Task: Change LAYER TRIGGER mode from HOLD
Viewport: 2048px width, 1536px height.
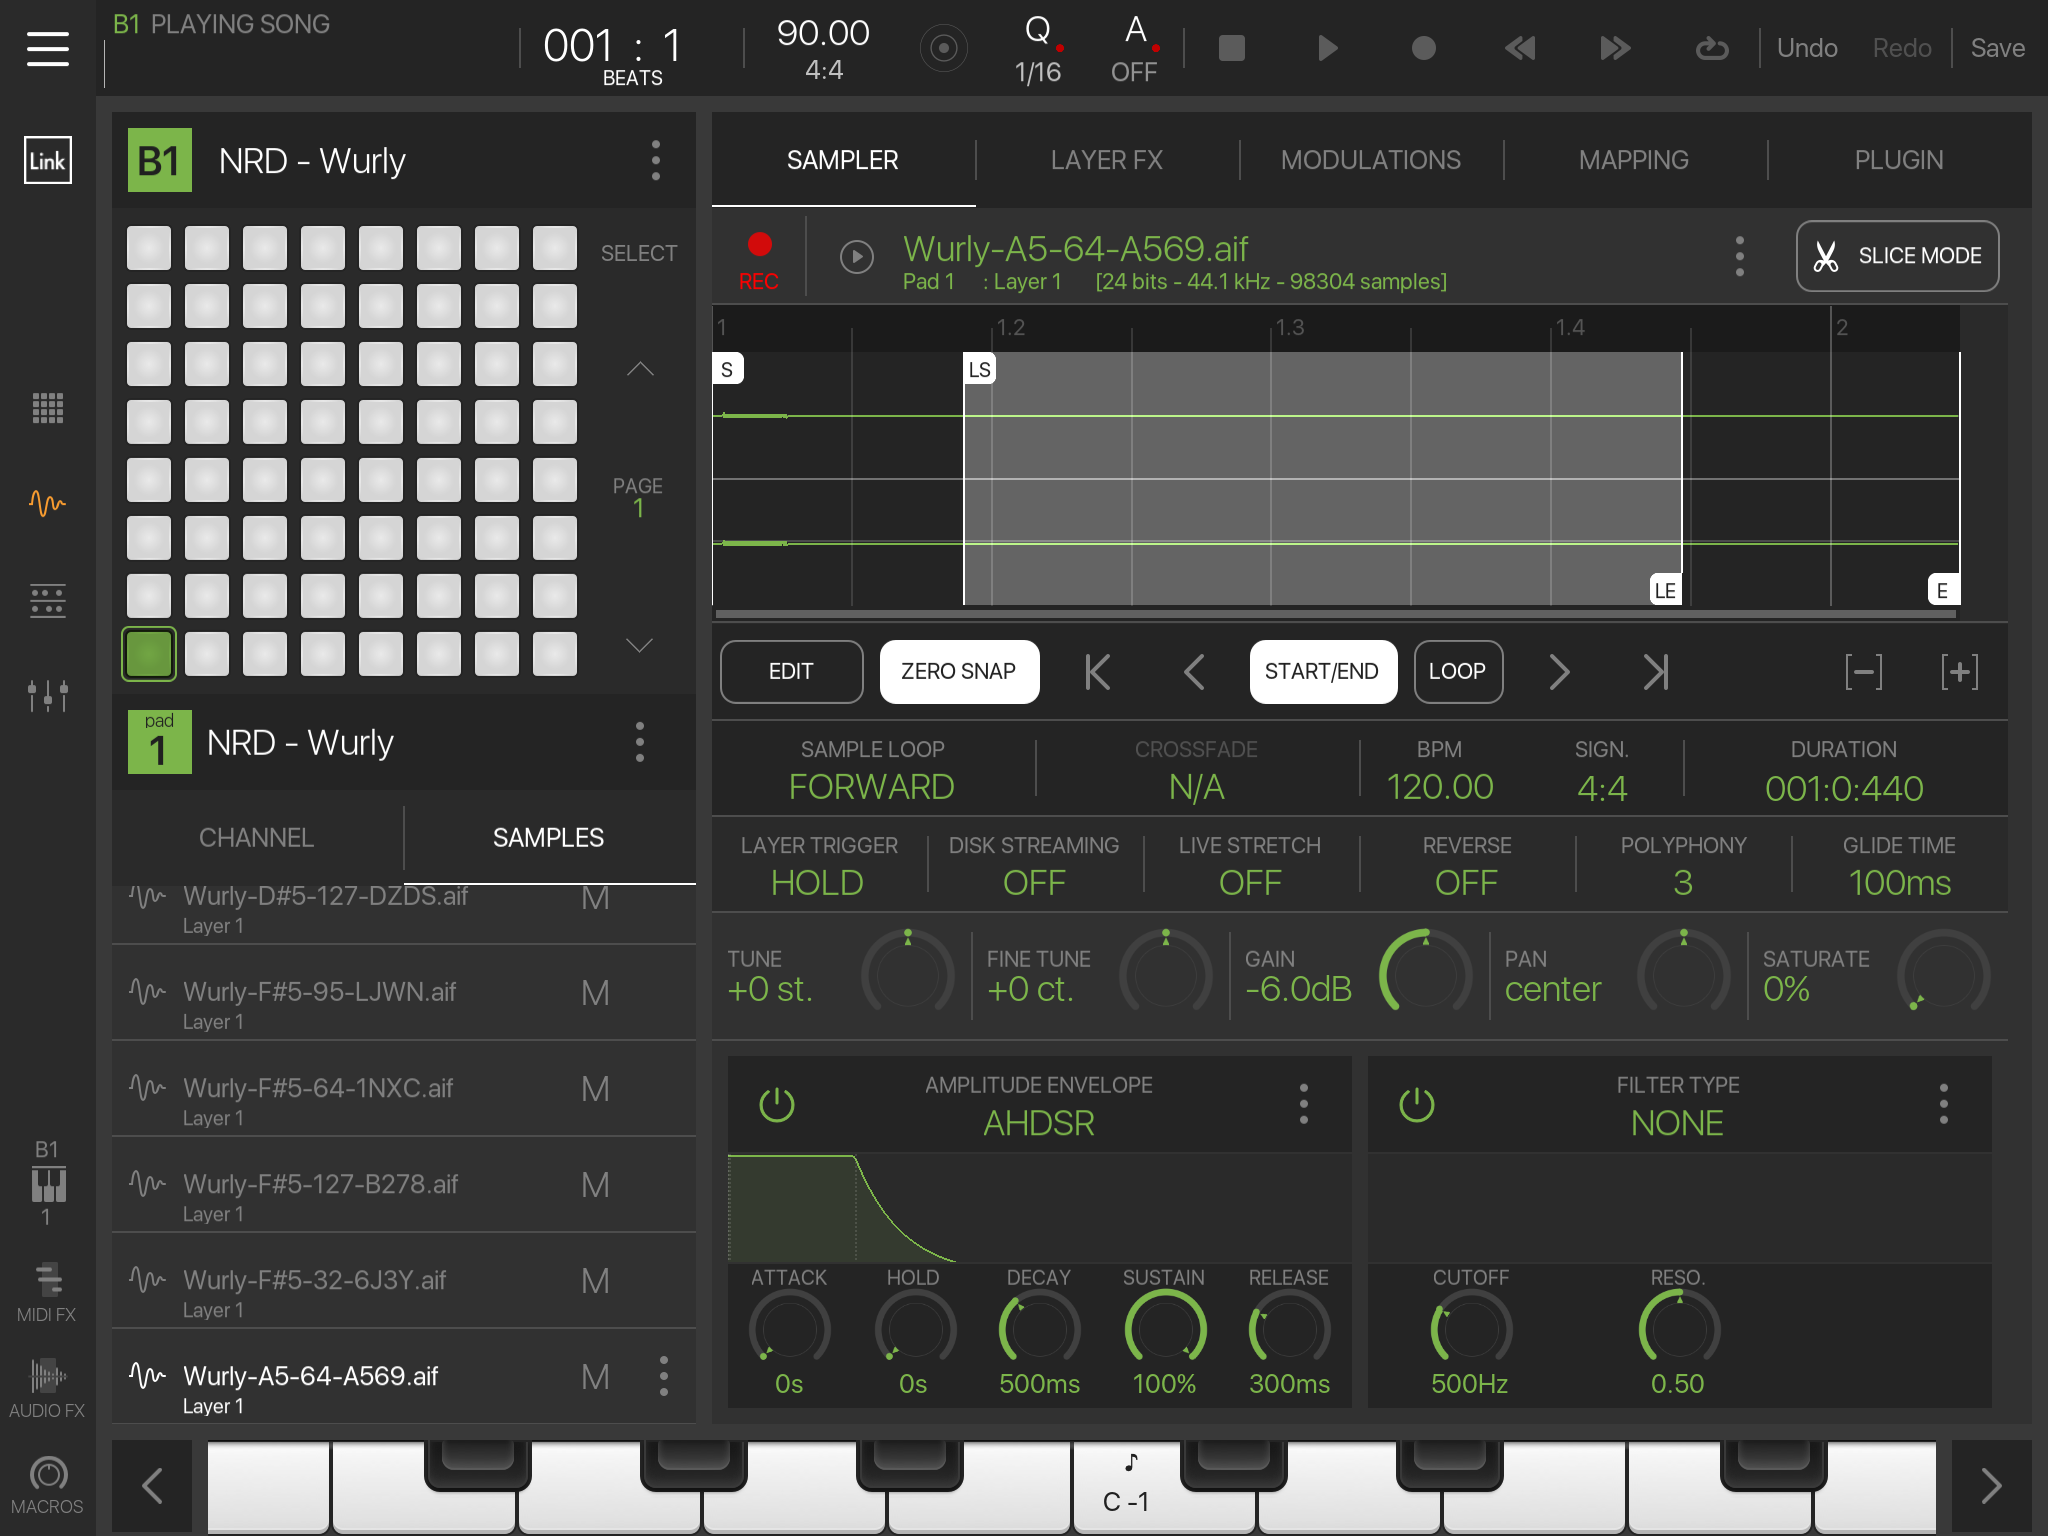Action: 817,883
